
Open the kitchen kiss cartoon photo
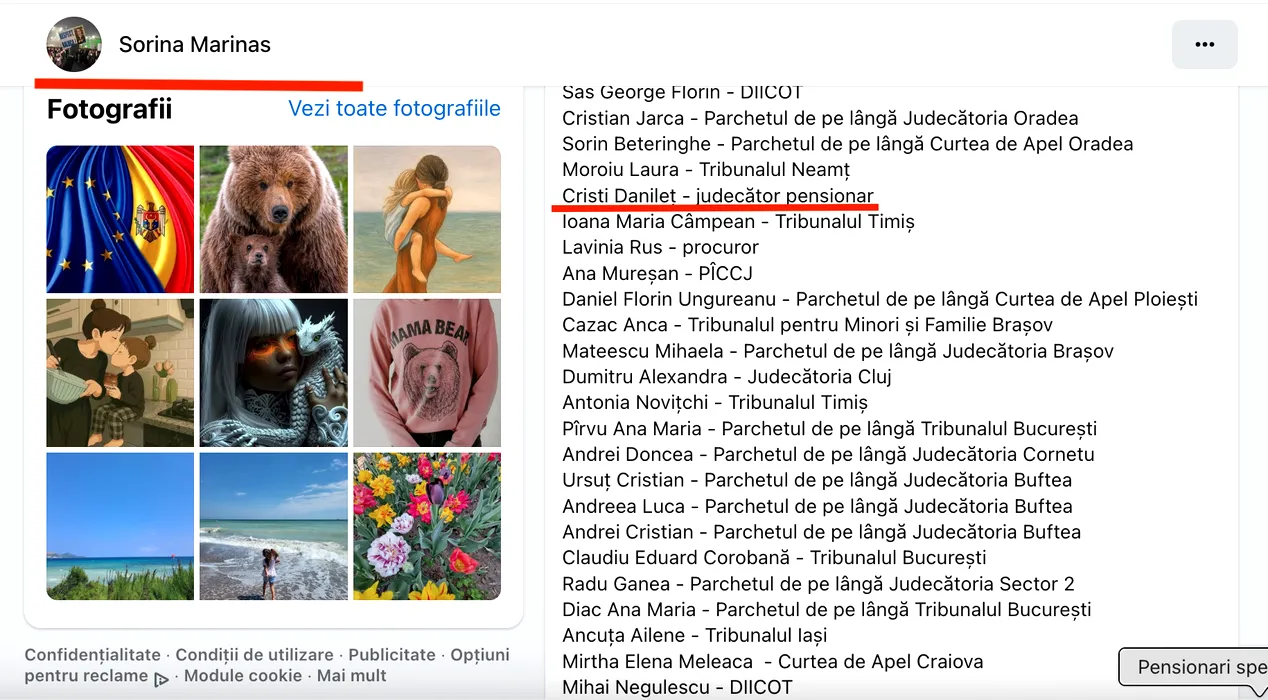tap(120, 372)
